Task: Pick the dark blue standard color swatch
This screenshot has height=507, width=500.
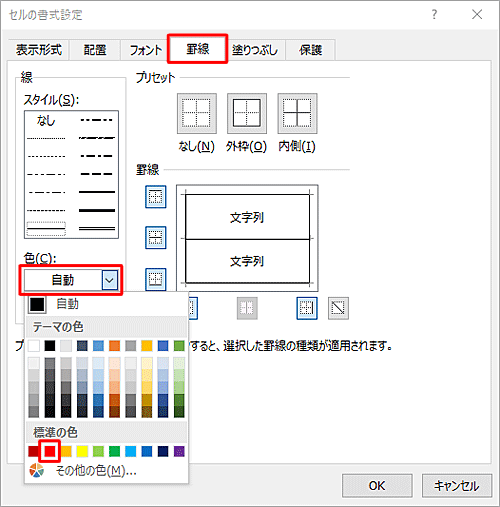Action: tap(163, 451)
